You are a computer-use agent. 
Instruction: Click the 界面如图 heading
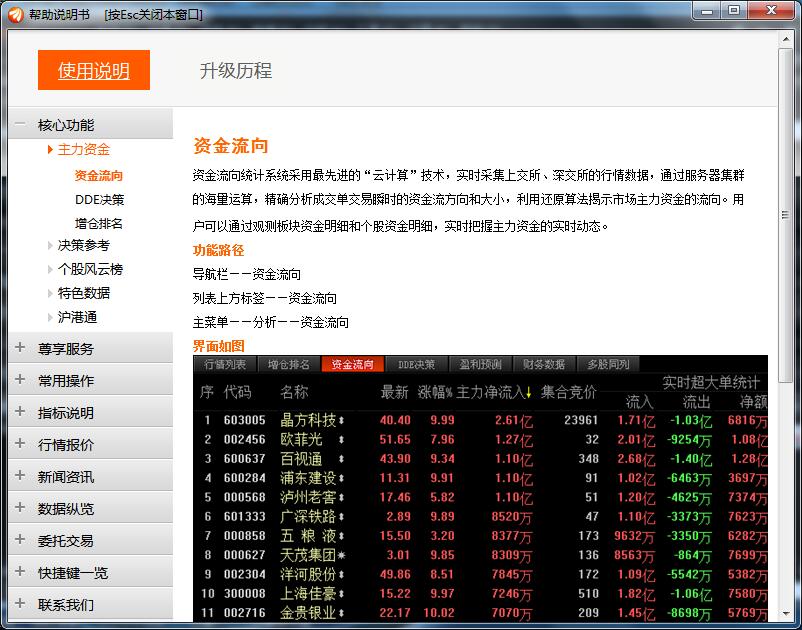click(218, 346)
